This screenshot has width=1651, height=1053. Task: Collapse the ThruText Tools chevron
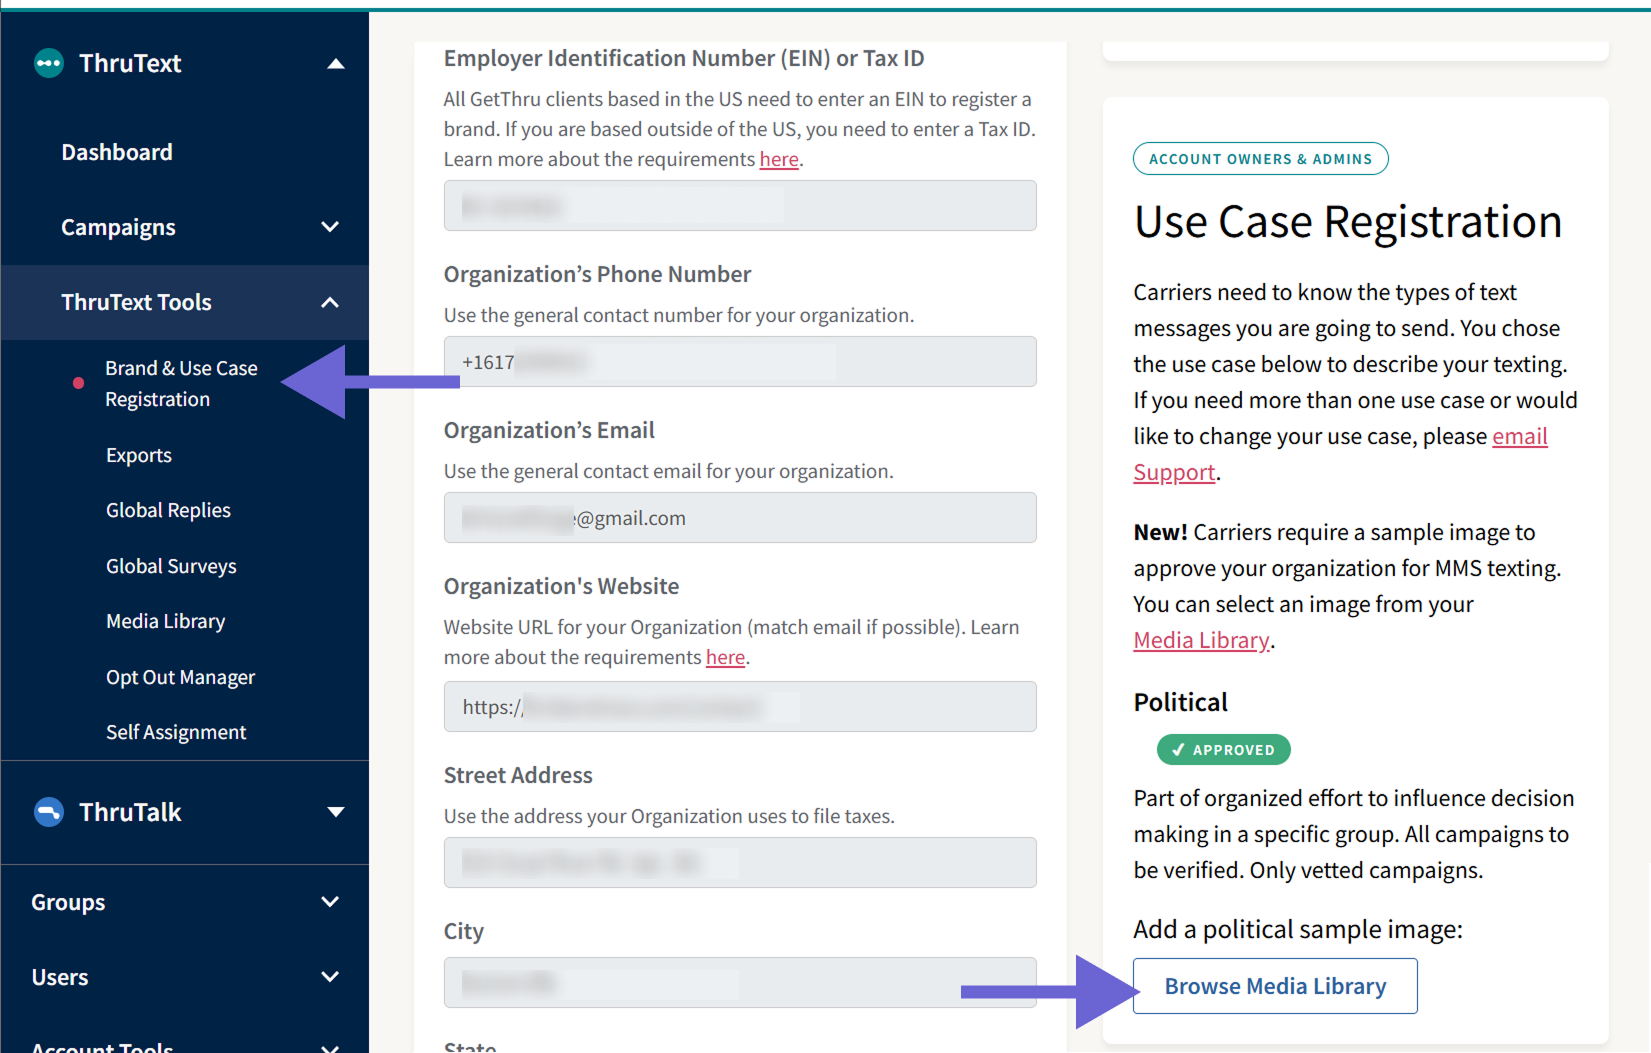coord(330,302)
